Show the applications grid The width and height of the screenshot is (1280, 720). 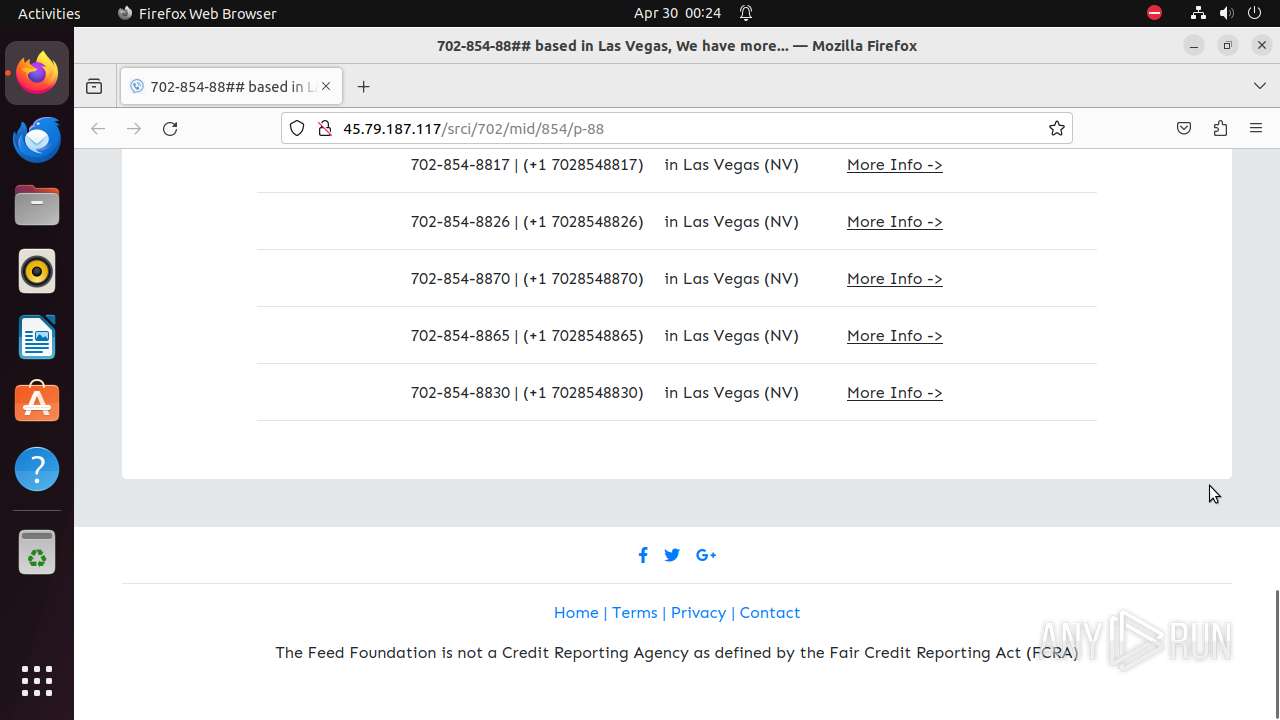tap(37, 681)
